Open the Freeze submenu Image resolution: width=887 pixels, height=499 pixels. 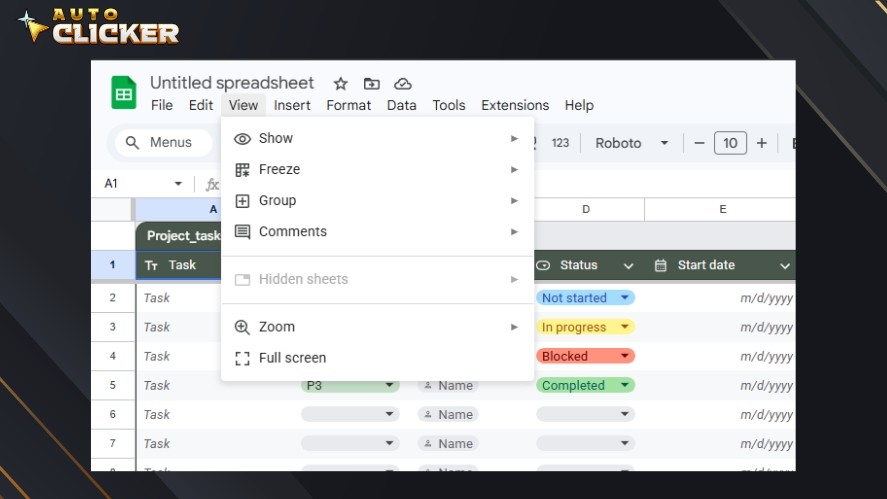point(279,170)
